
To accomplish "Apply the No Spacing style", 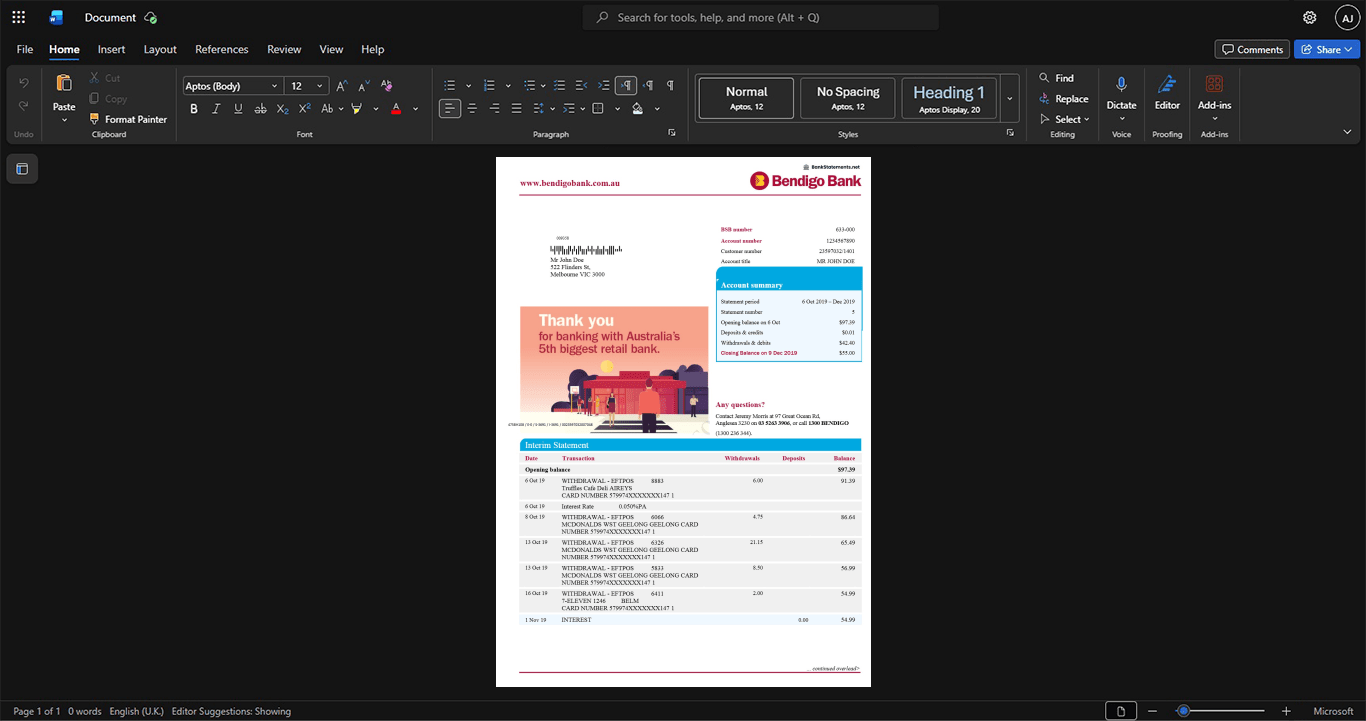I will click(x=848, y=98).
